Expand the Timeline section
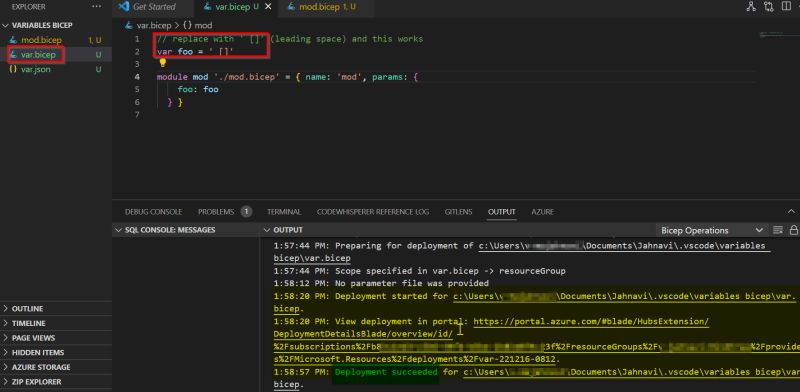 29,323
